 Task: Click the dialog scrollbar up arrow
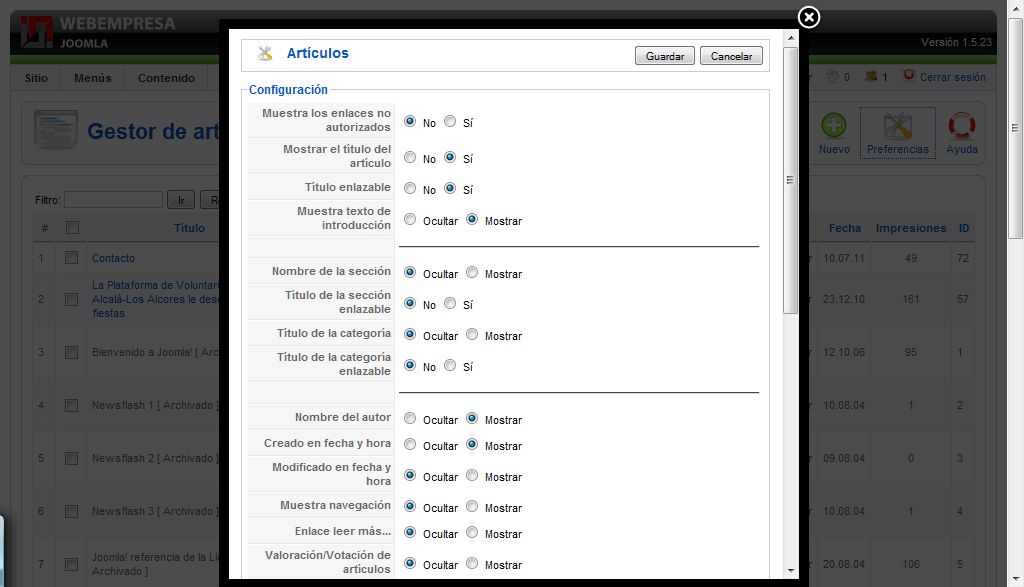[791, 38]
